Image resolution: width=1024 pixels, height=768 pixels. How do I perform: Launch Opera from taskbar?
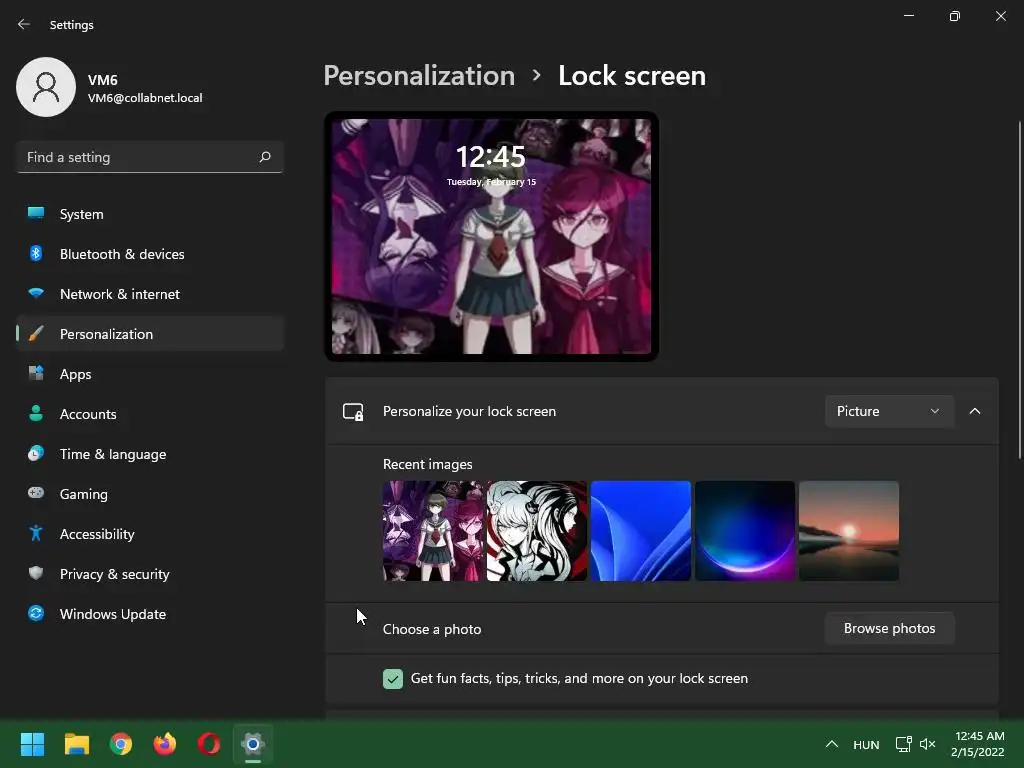click(209, 744)
